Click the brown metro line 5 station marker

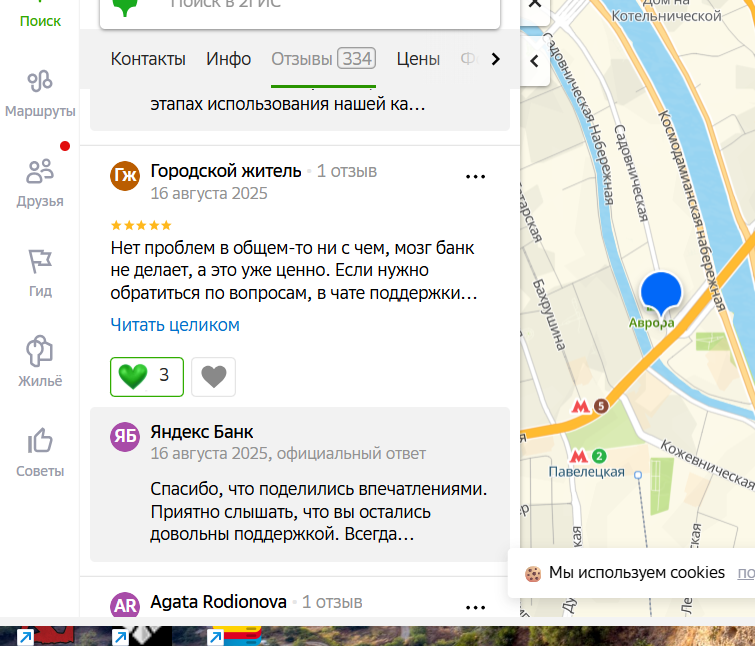600,406
